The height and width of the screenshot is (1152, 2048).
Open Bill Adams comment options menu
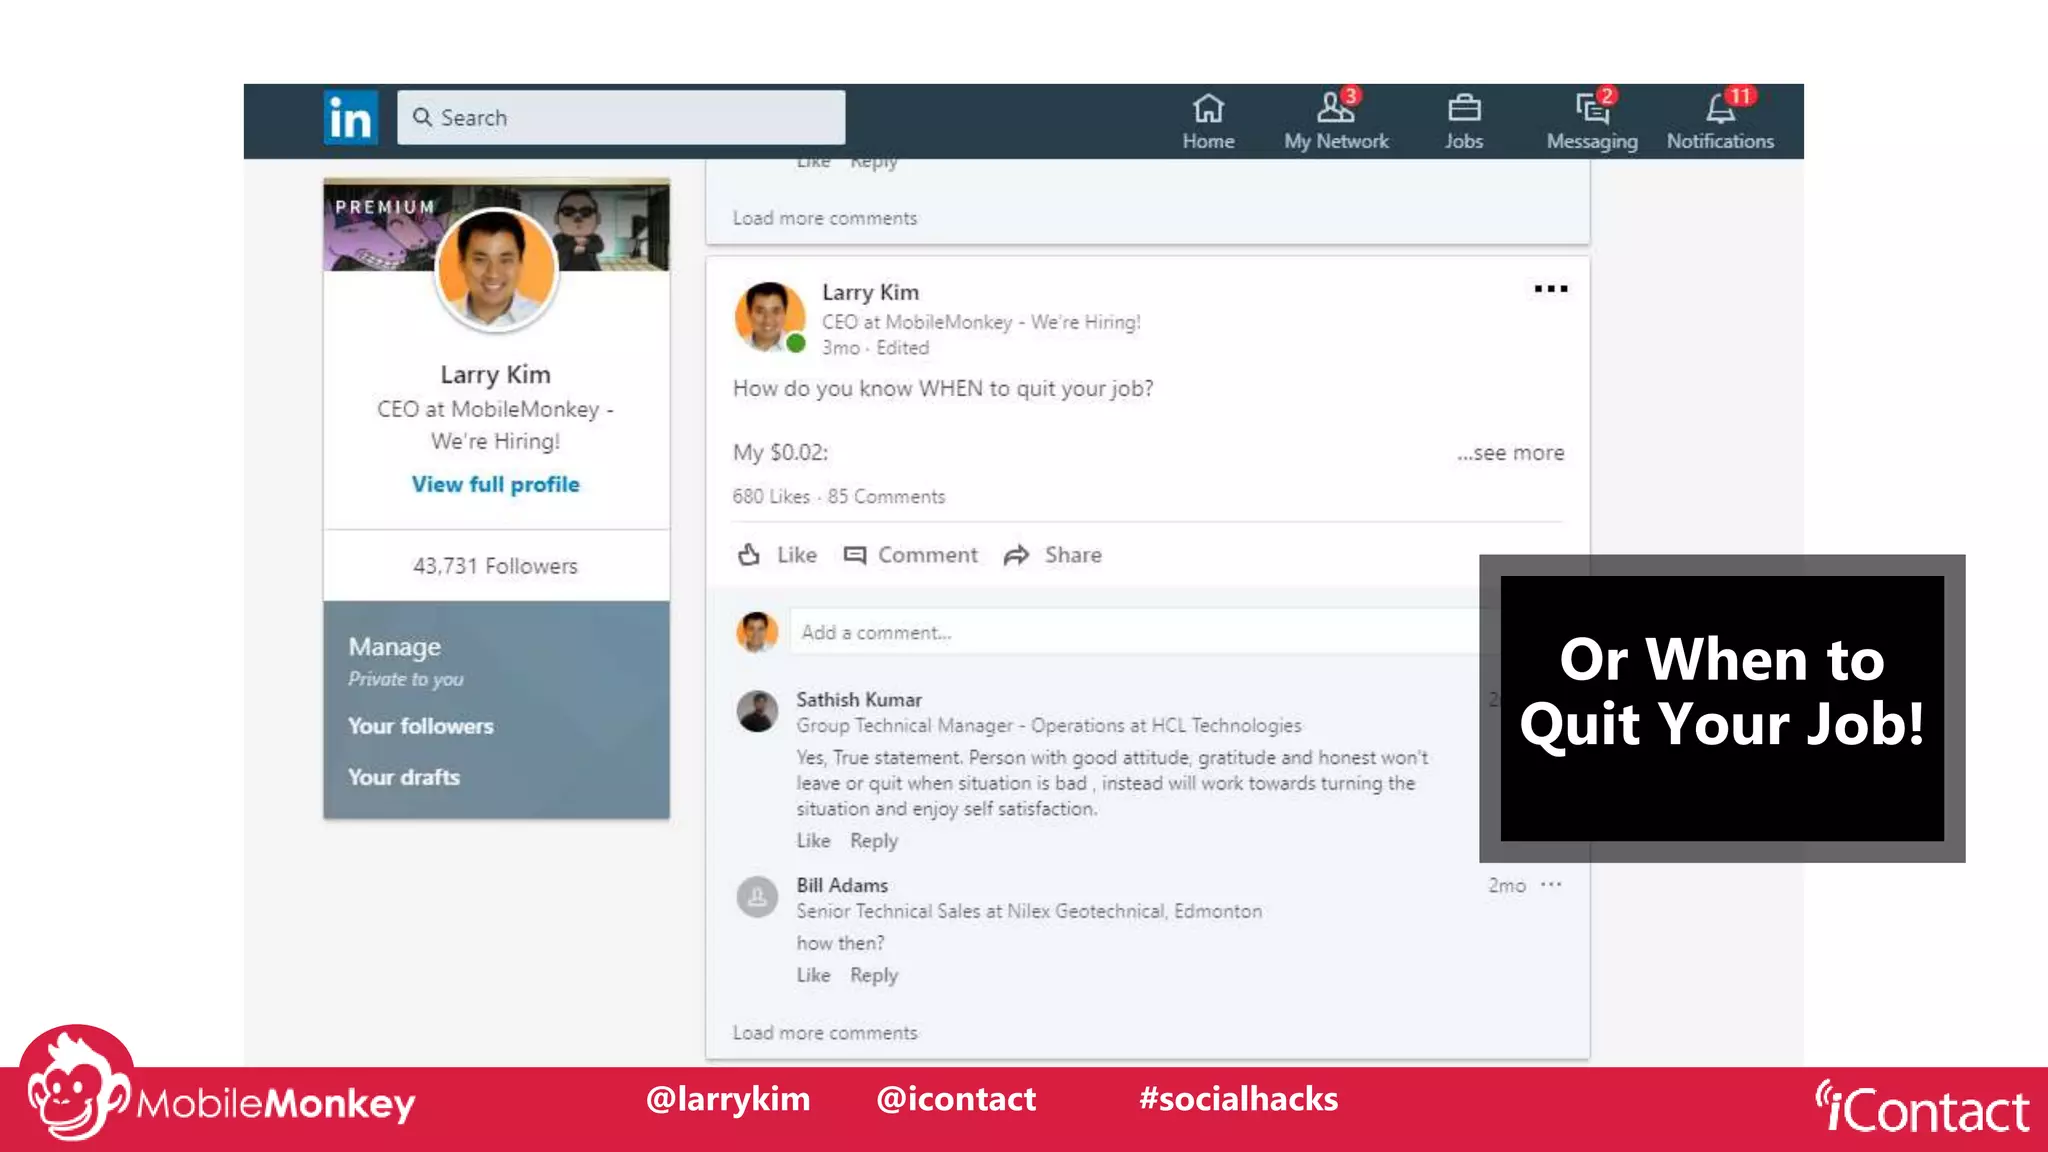coord(1551,885)
